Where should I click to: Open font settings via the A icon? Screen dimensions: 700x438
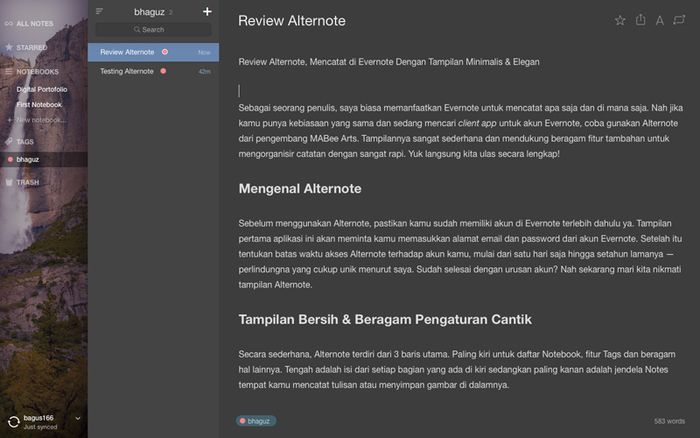click(660, 21)
